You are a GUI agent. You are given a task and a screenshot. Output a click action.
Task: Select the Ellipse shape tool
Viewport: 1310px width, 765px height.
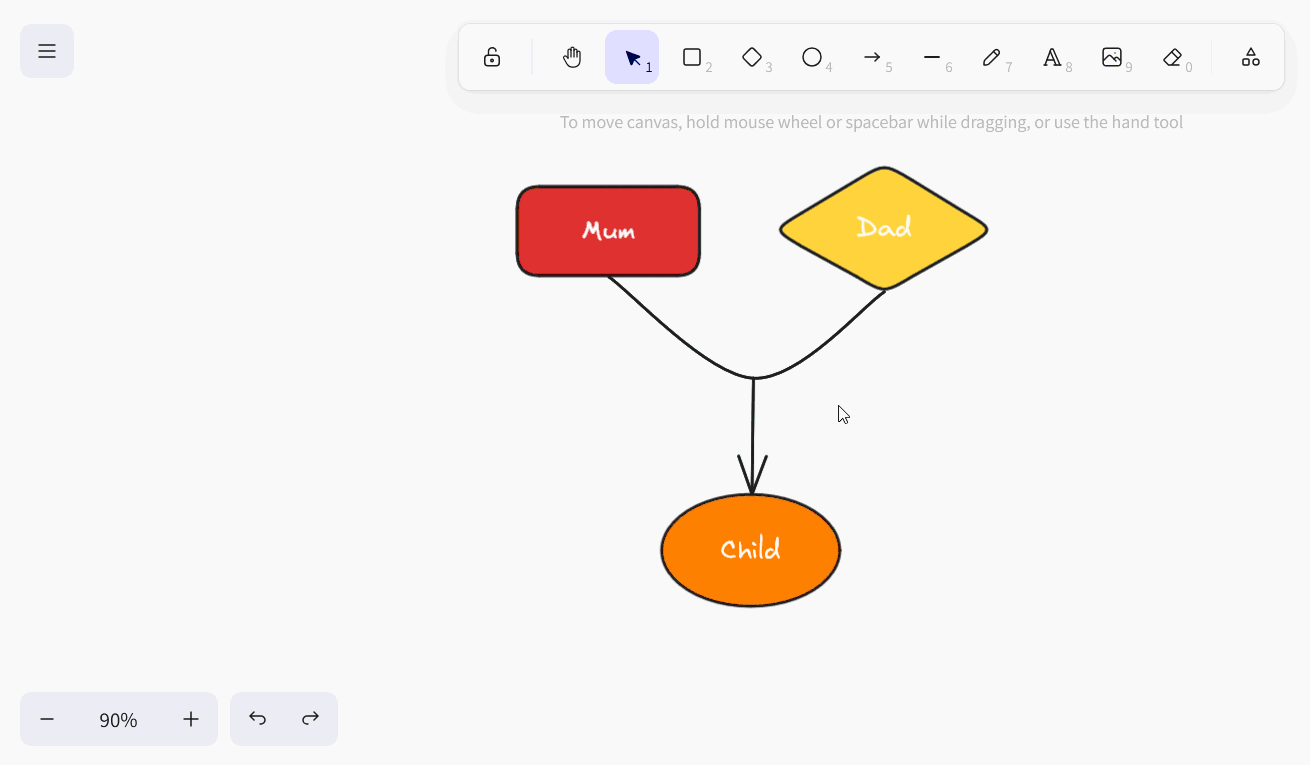tap(812, 57)
